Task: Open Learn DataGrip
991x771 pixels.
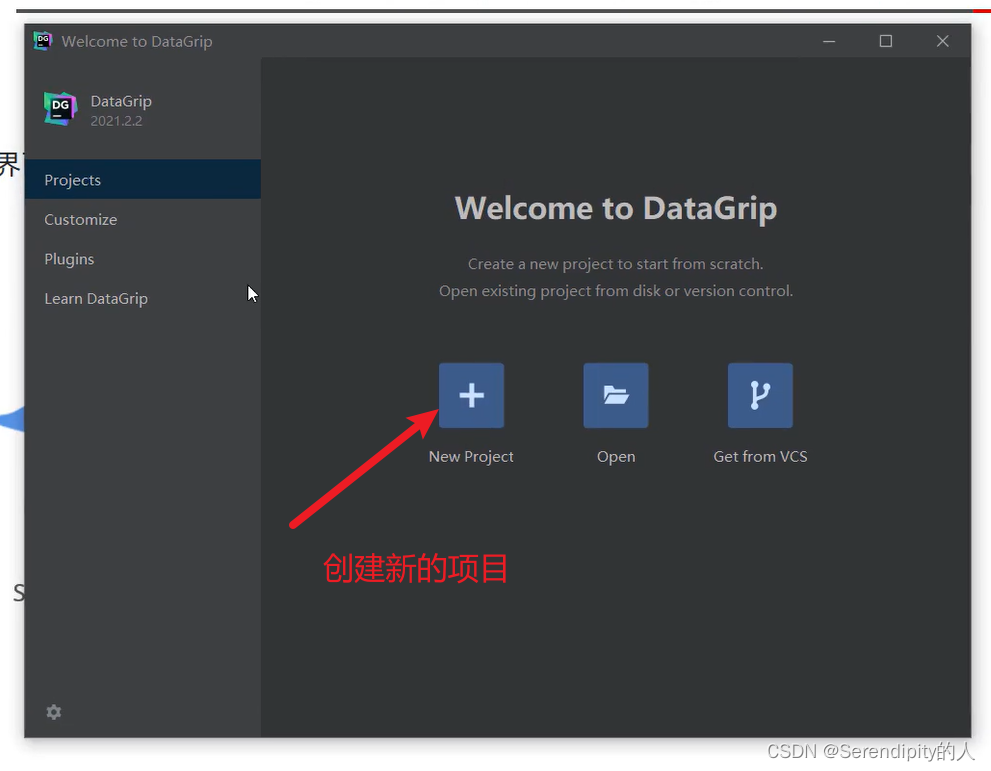Action: [96, 298]
